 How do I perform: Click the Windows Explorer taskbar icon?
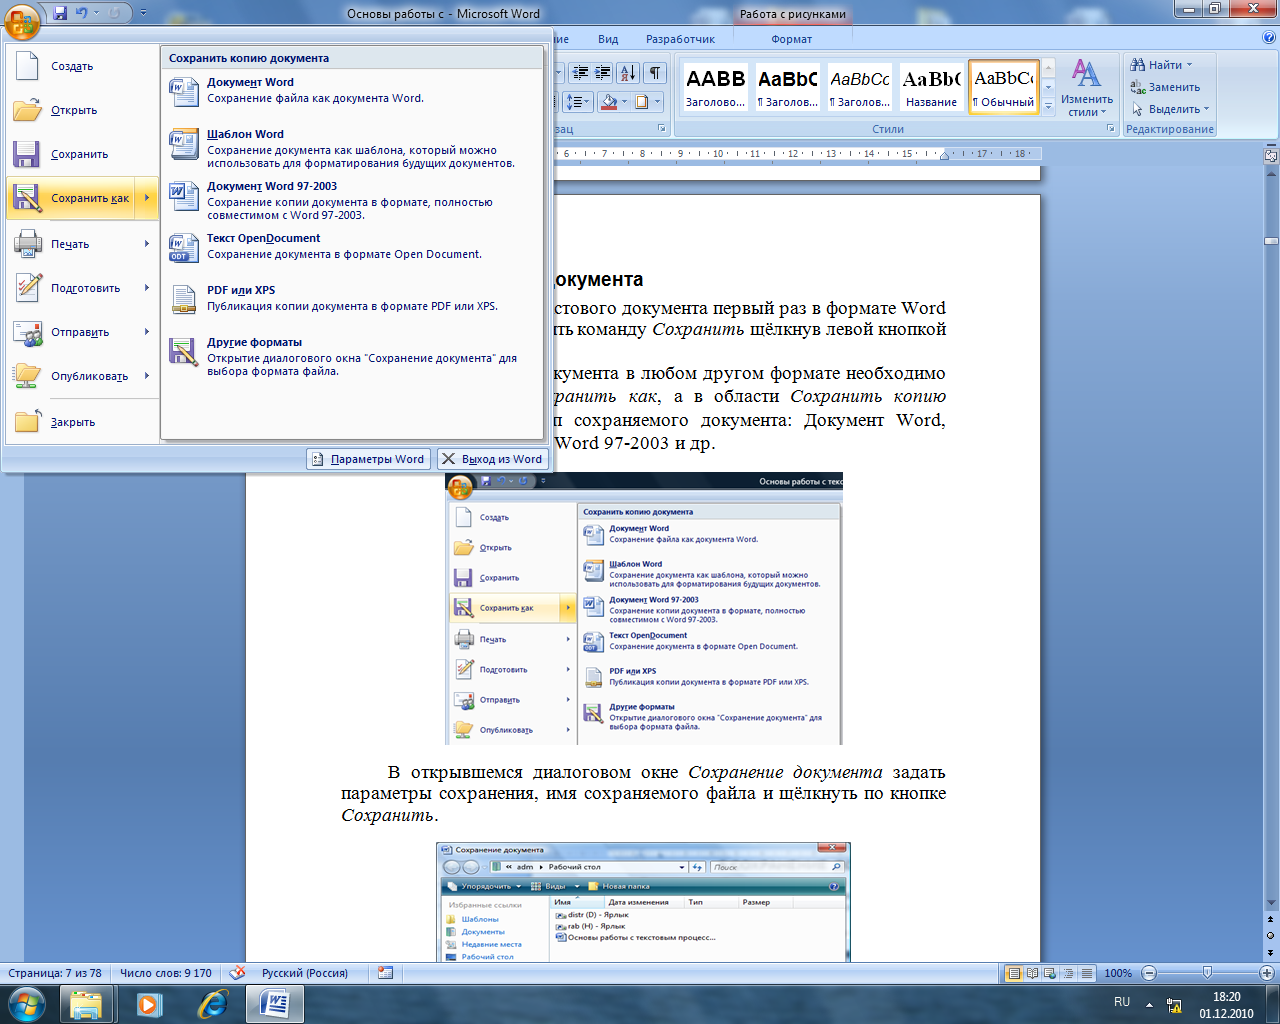coord(87,1003)
